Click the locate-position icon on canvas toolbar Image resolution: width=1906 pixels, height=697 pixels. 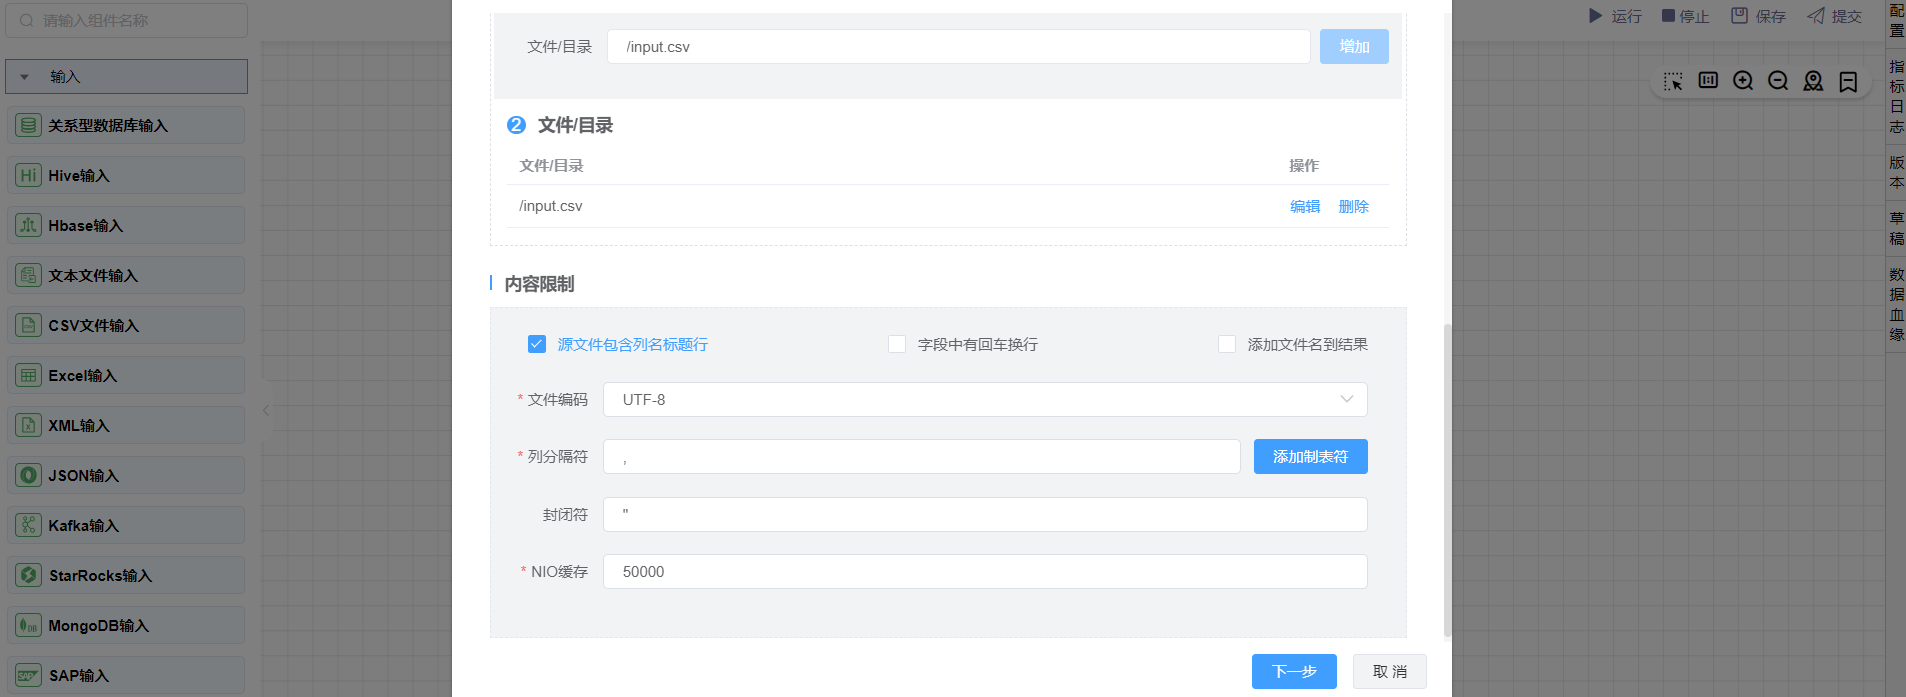pos(1813,81)
